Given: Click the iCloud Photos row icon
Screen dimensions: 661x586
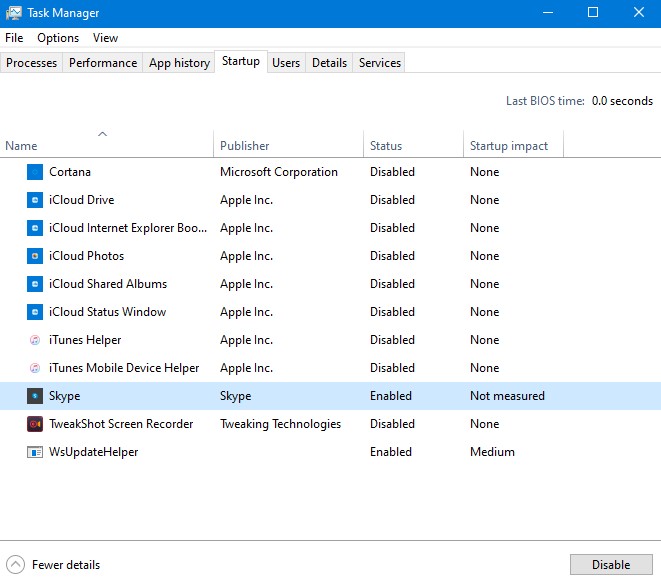Looking at the screenshot, I should click(x=35, y=256).
